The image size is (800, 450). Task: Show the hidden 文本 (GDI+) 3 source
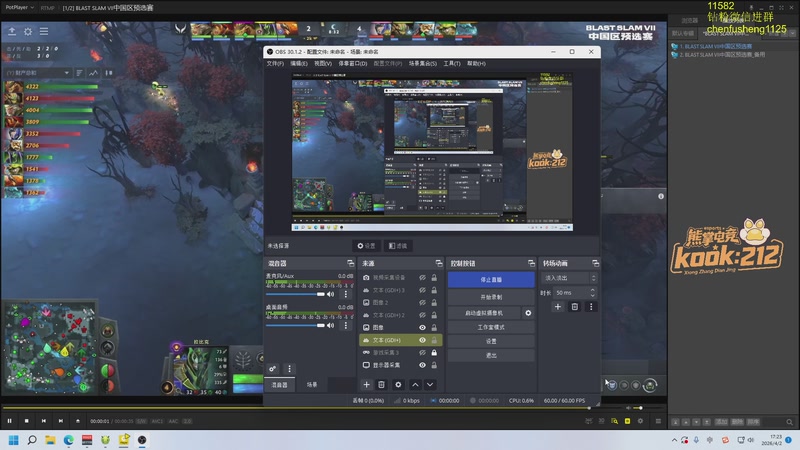point(422,290)
